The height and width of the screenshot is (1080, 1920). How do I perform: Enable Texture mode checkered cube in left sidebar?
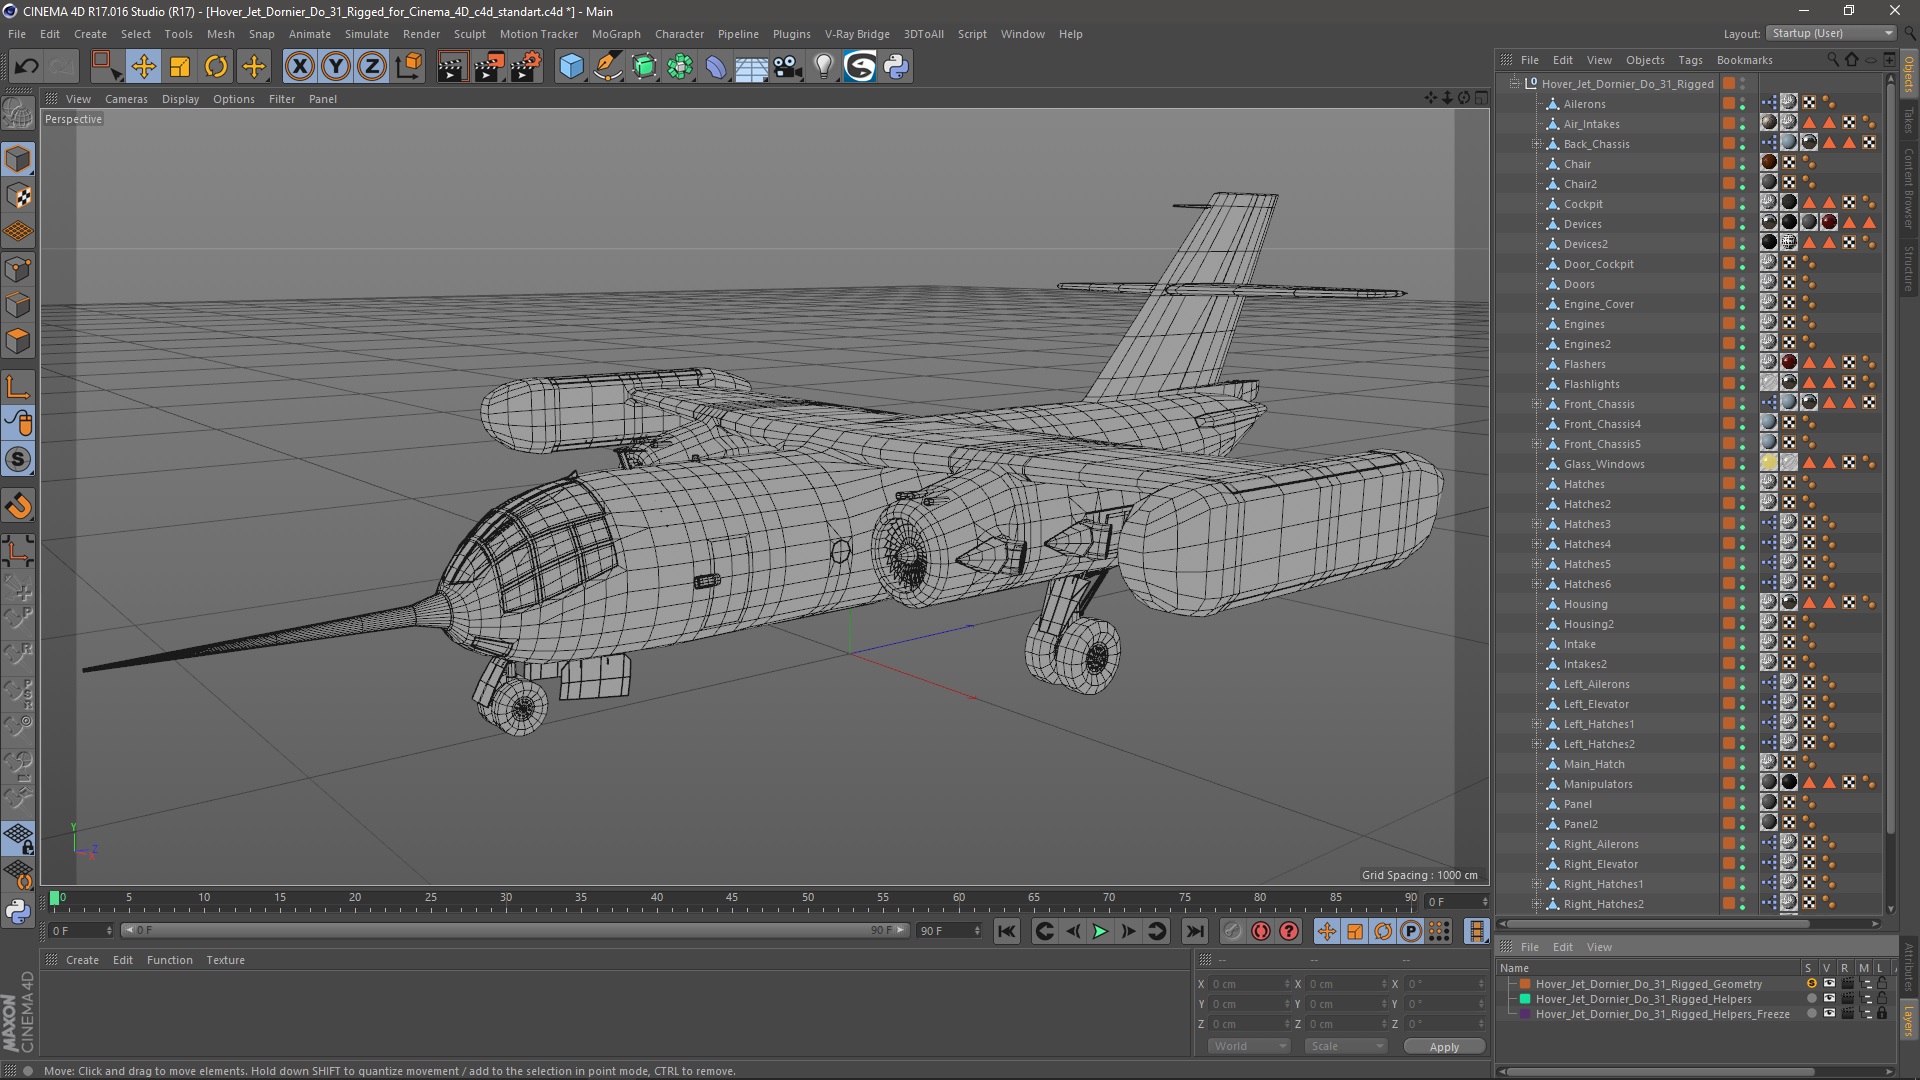click(x=18, y=196)
